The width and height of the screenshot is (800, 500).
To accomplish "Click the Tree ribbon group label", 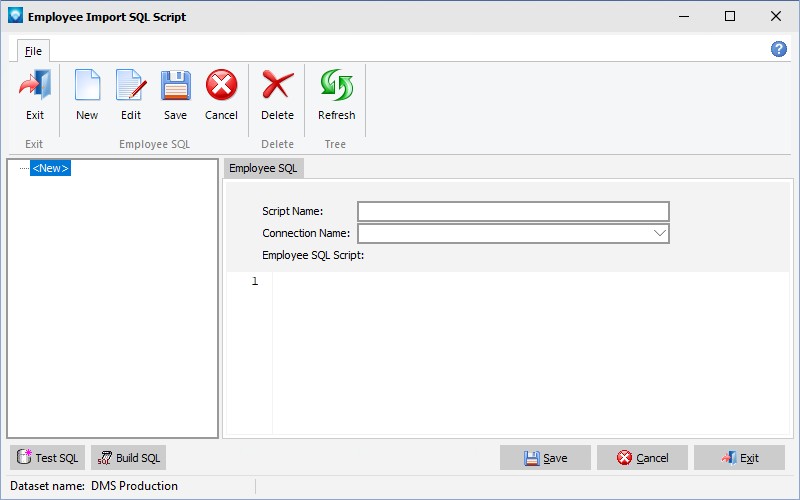I will 335,144.
